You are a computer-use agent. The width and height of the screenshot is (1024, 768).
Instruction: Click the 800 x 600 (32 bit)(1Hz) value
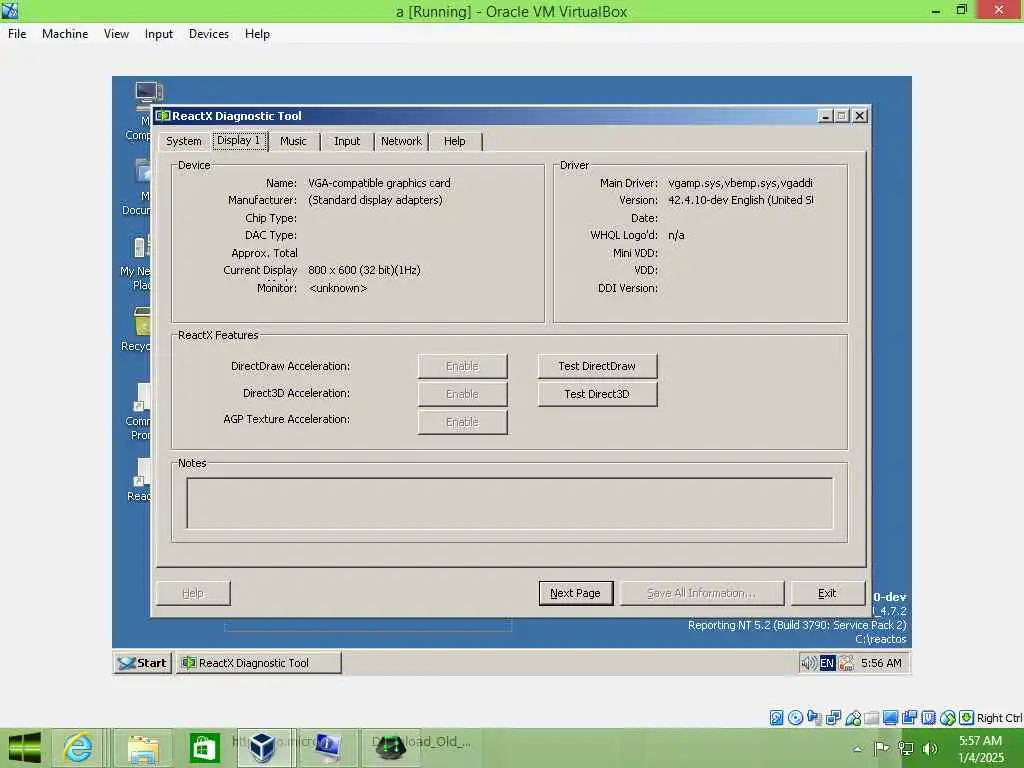click(x=364, y=270)
